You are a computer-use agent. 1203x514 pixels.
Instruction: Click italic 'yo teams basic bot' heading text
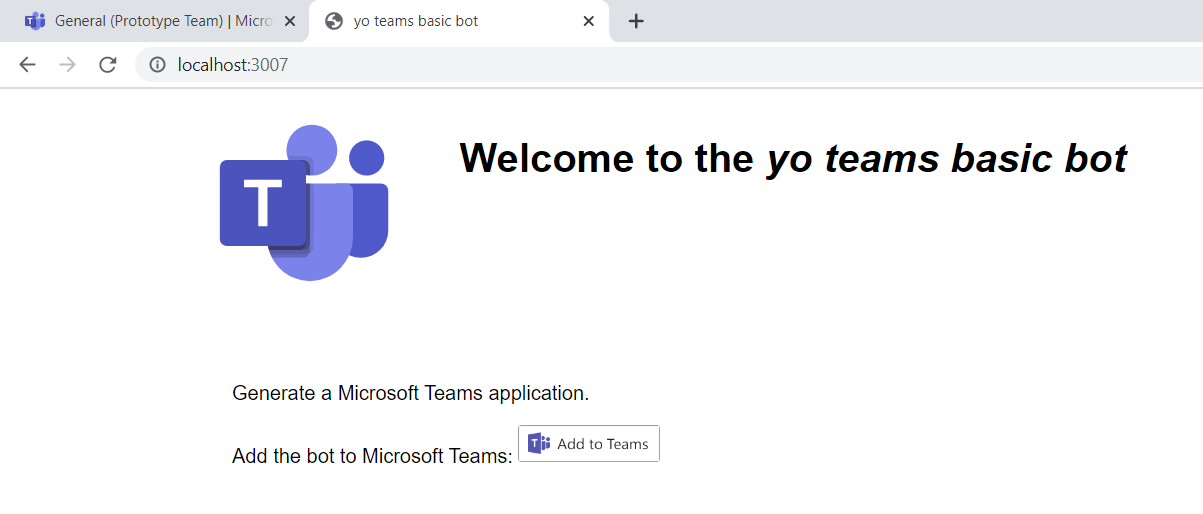(946, 158)
